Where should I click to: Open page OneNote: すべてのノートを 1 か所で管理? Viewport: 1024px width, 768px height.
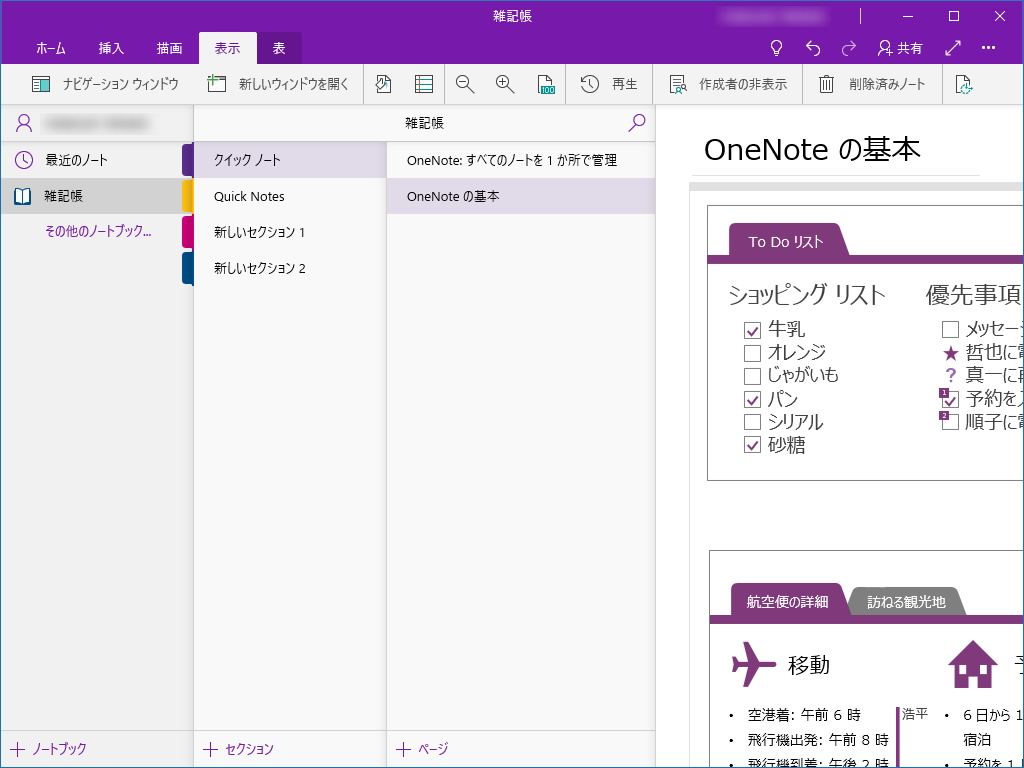520,160
